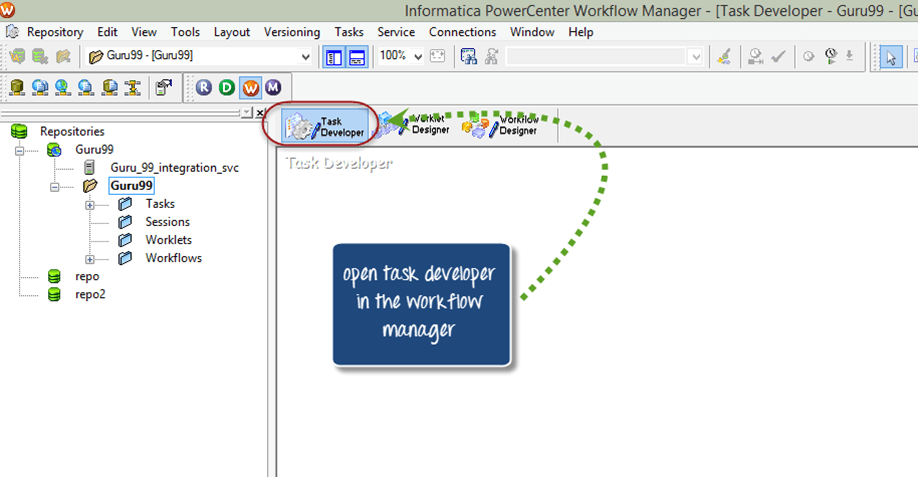Open the Guru99 folder selection dropdown
This screenshot has height=477, width=918.
[305, 56]
